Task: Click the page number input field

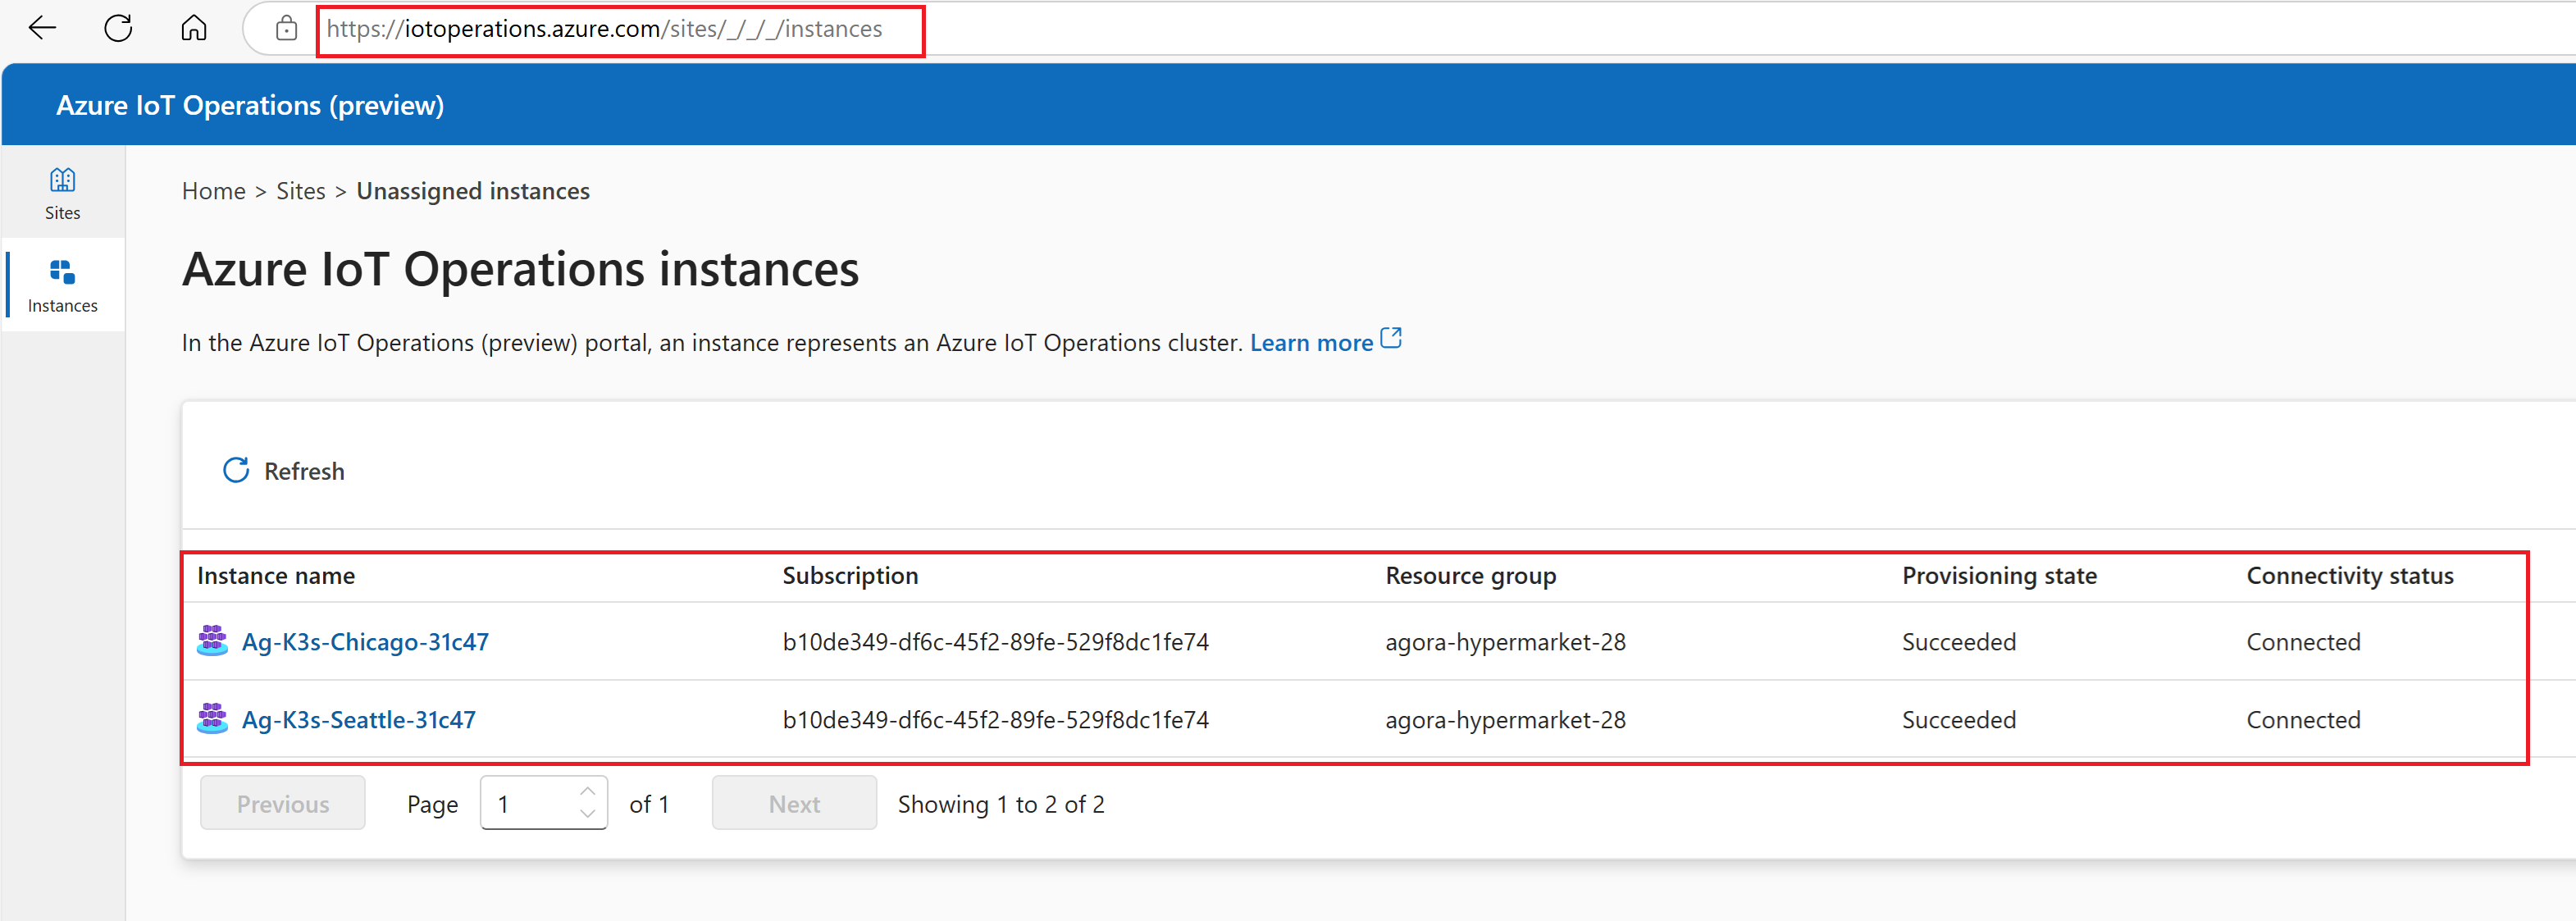Action: coord(543,803)
